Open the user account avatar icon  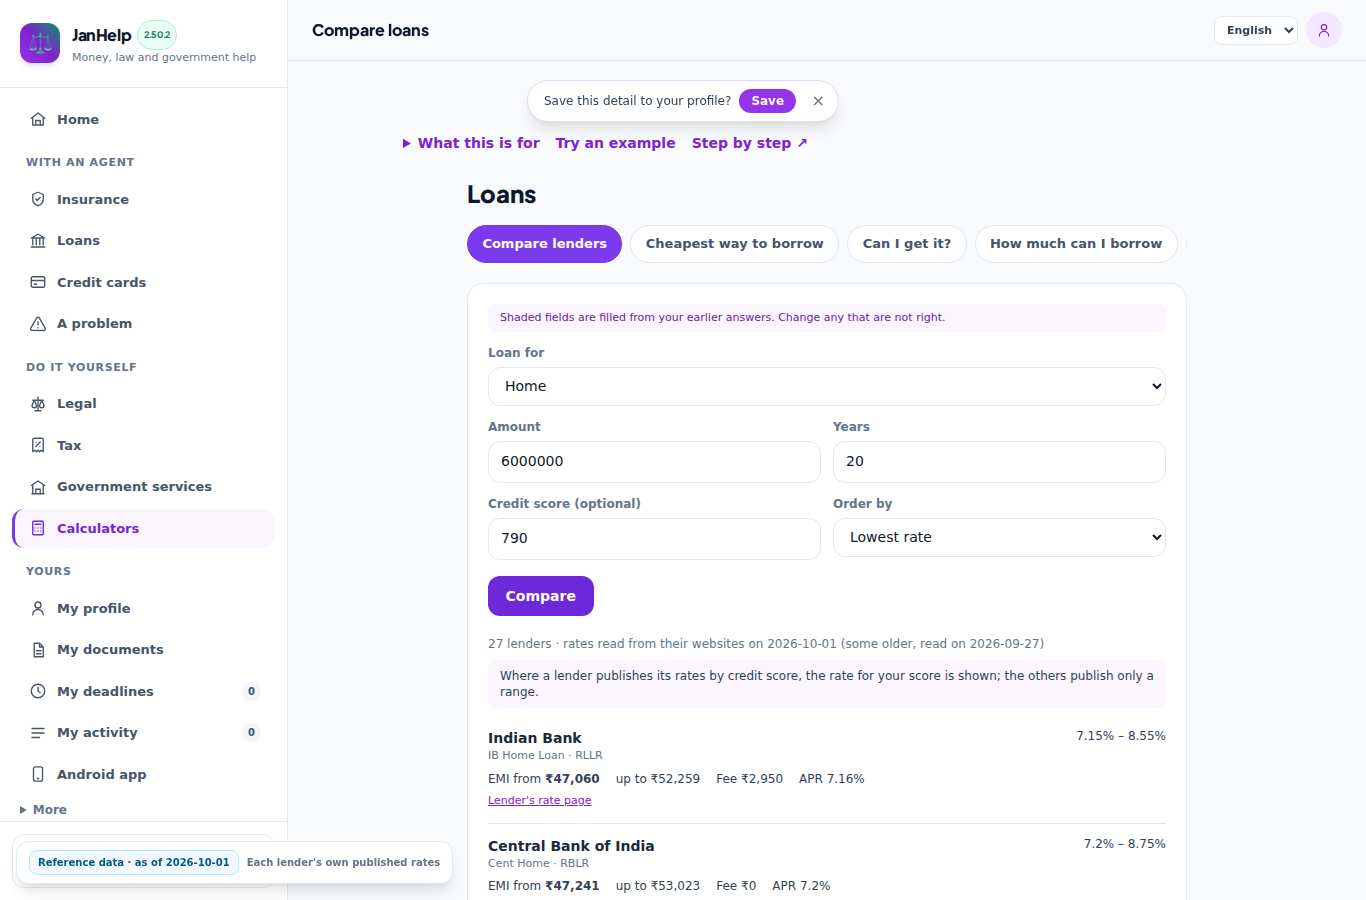(x=1324, y=30)
